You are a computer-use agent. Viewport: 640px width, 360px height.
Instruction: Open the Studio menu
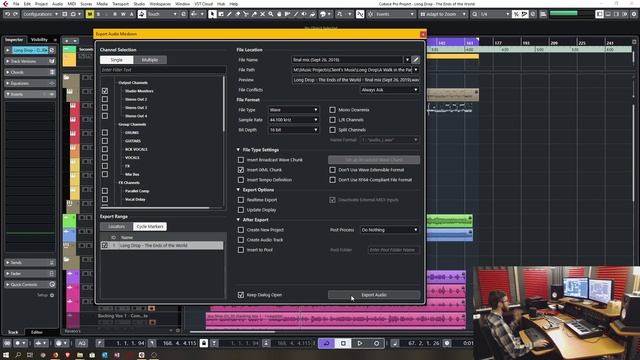pyautogui.click(x=139, y=4)
